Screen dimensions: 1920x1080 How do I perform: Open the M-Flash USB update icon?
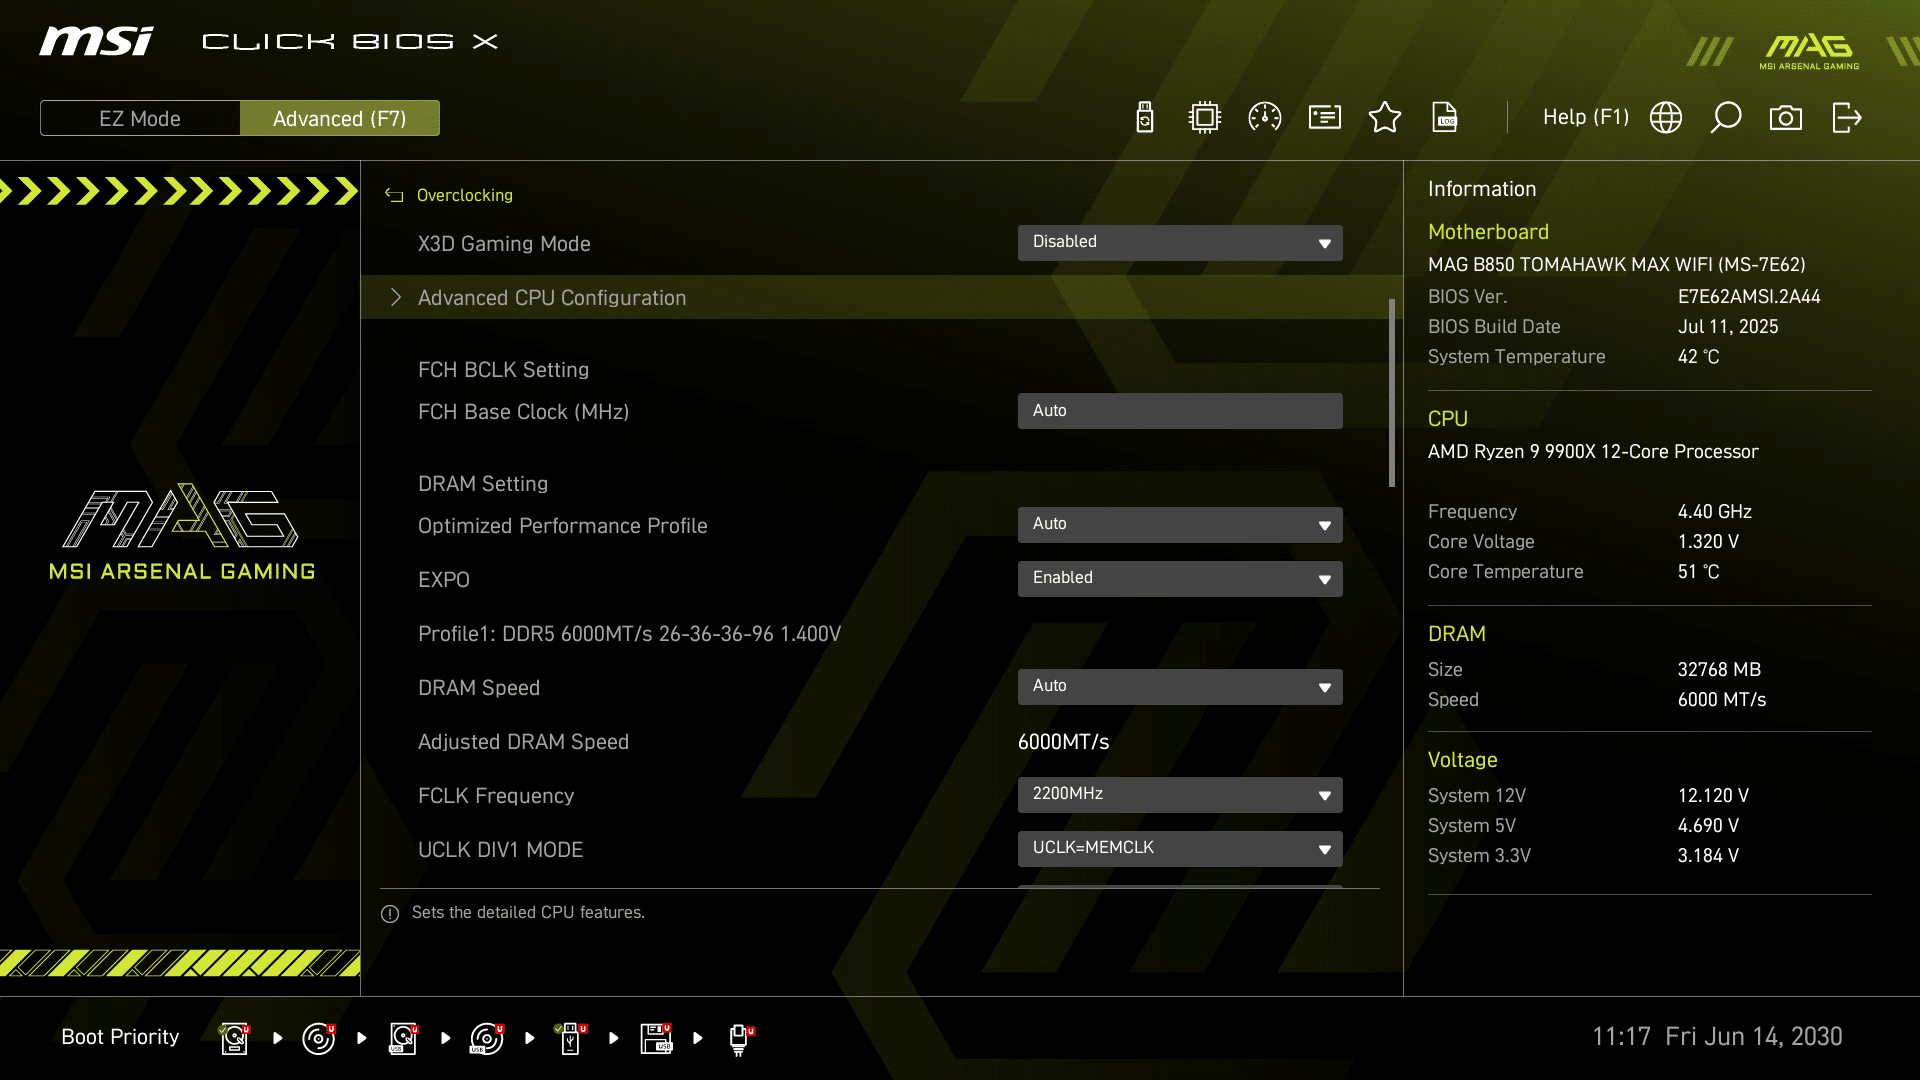click(1145, 118)
